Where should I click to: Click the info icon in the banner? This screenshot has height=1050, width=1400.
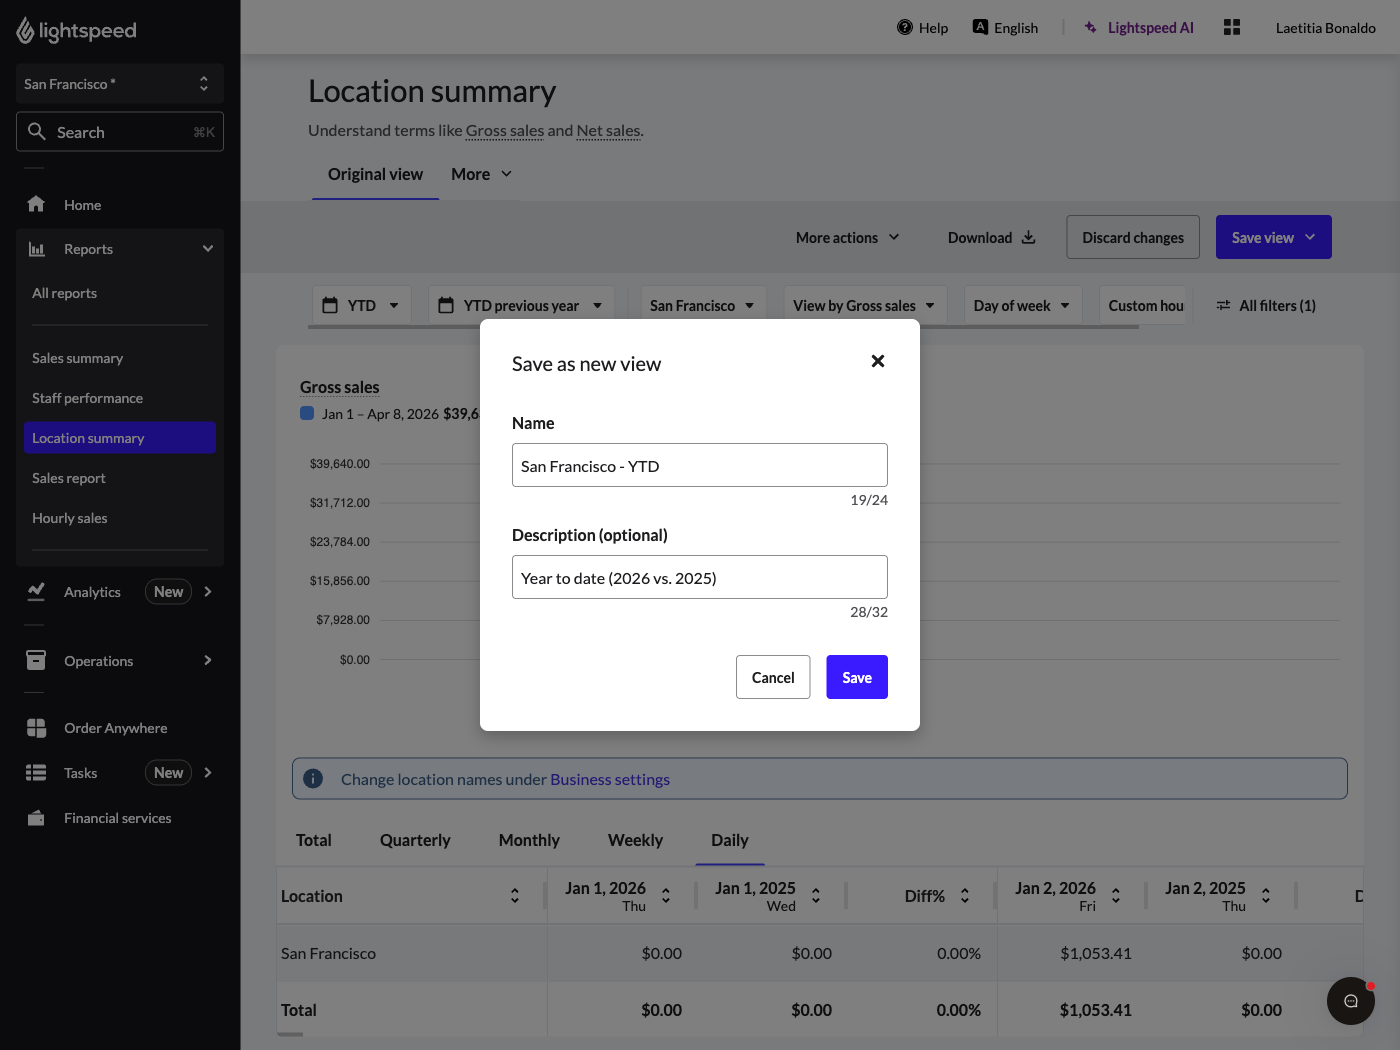pos(313,779)
